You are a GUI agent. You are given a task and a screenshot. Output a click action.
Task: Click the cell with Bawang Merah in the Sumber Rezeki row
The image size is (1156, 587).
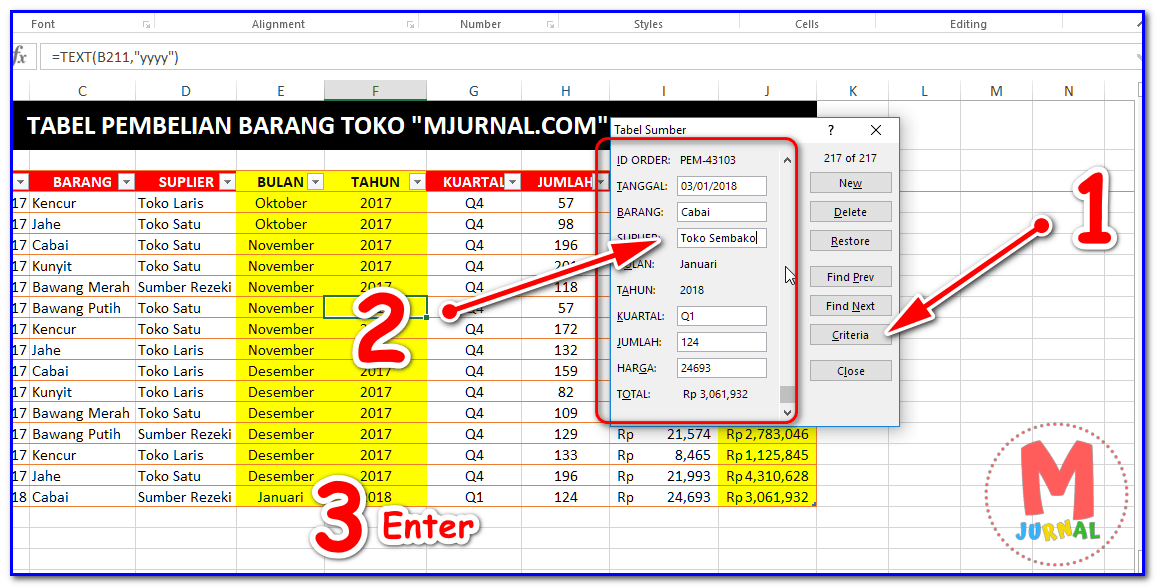82,287
